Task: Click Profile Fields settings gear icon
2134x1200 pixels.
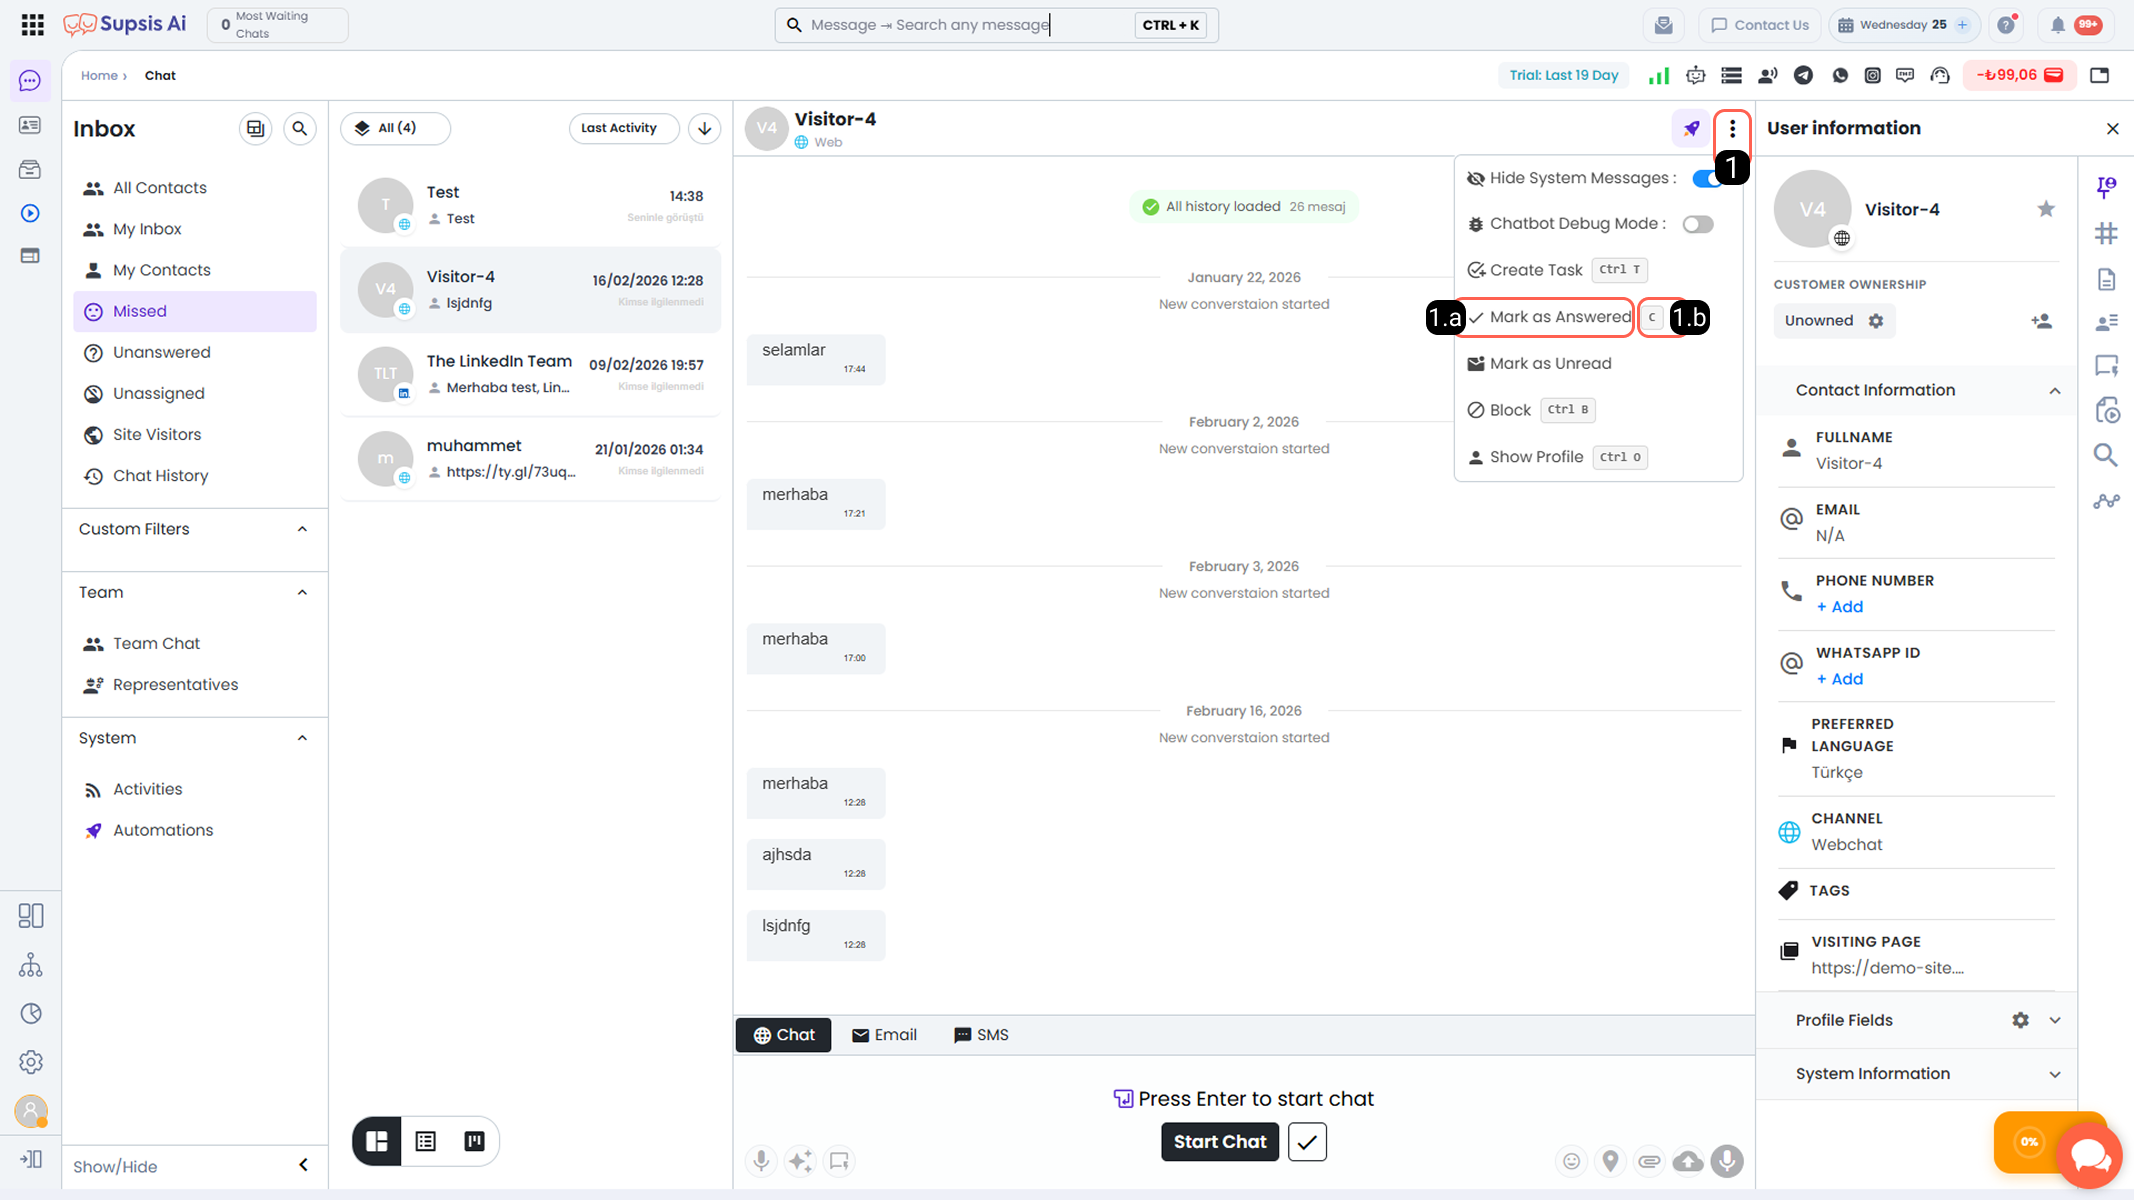Action: click(2021, 1020)
